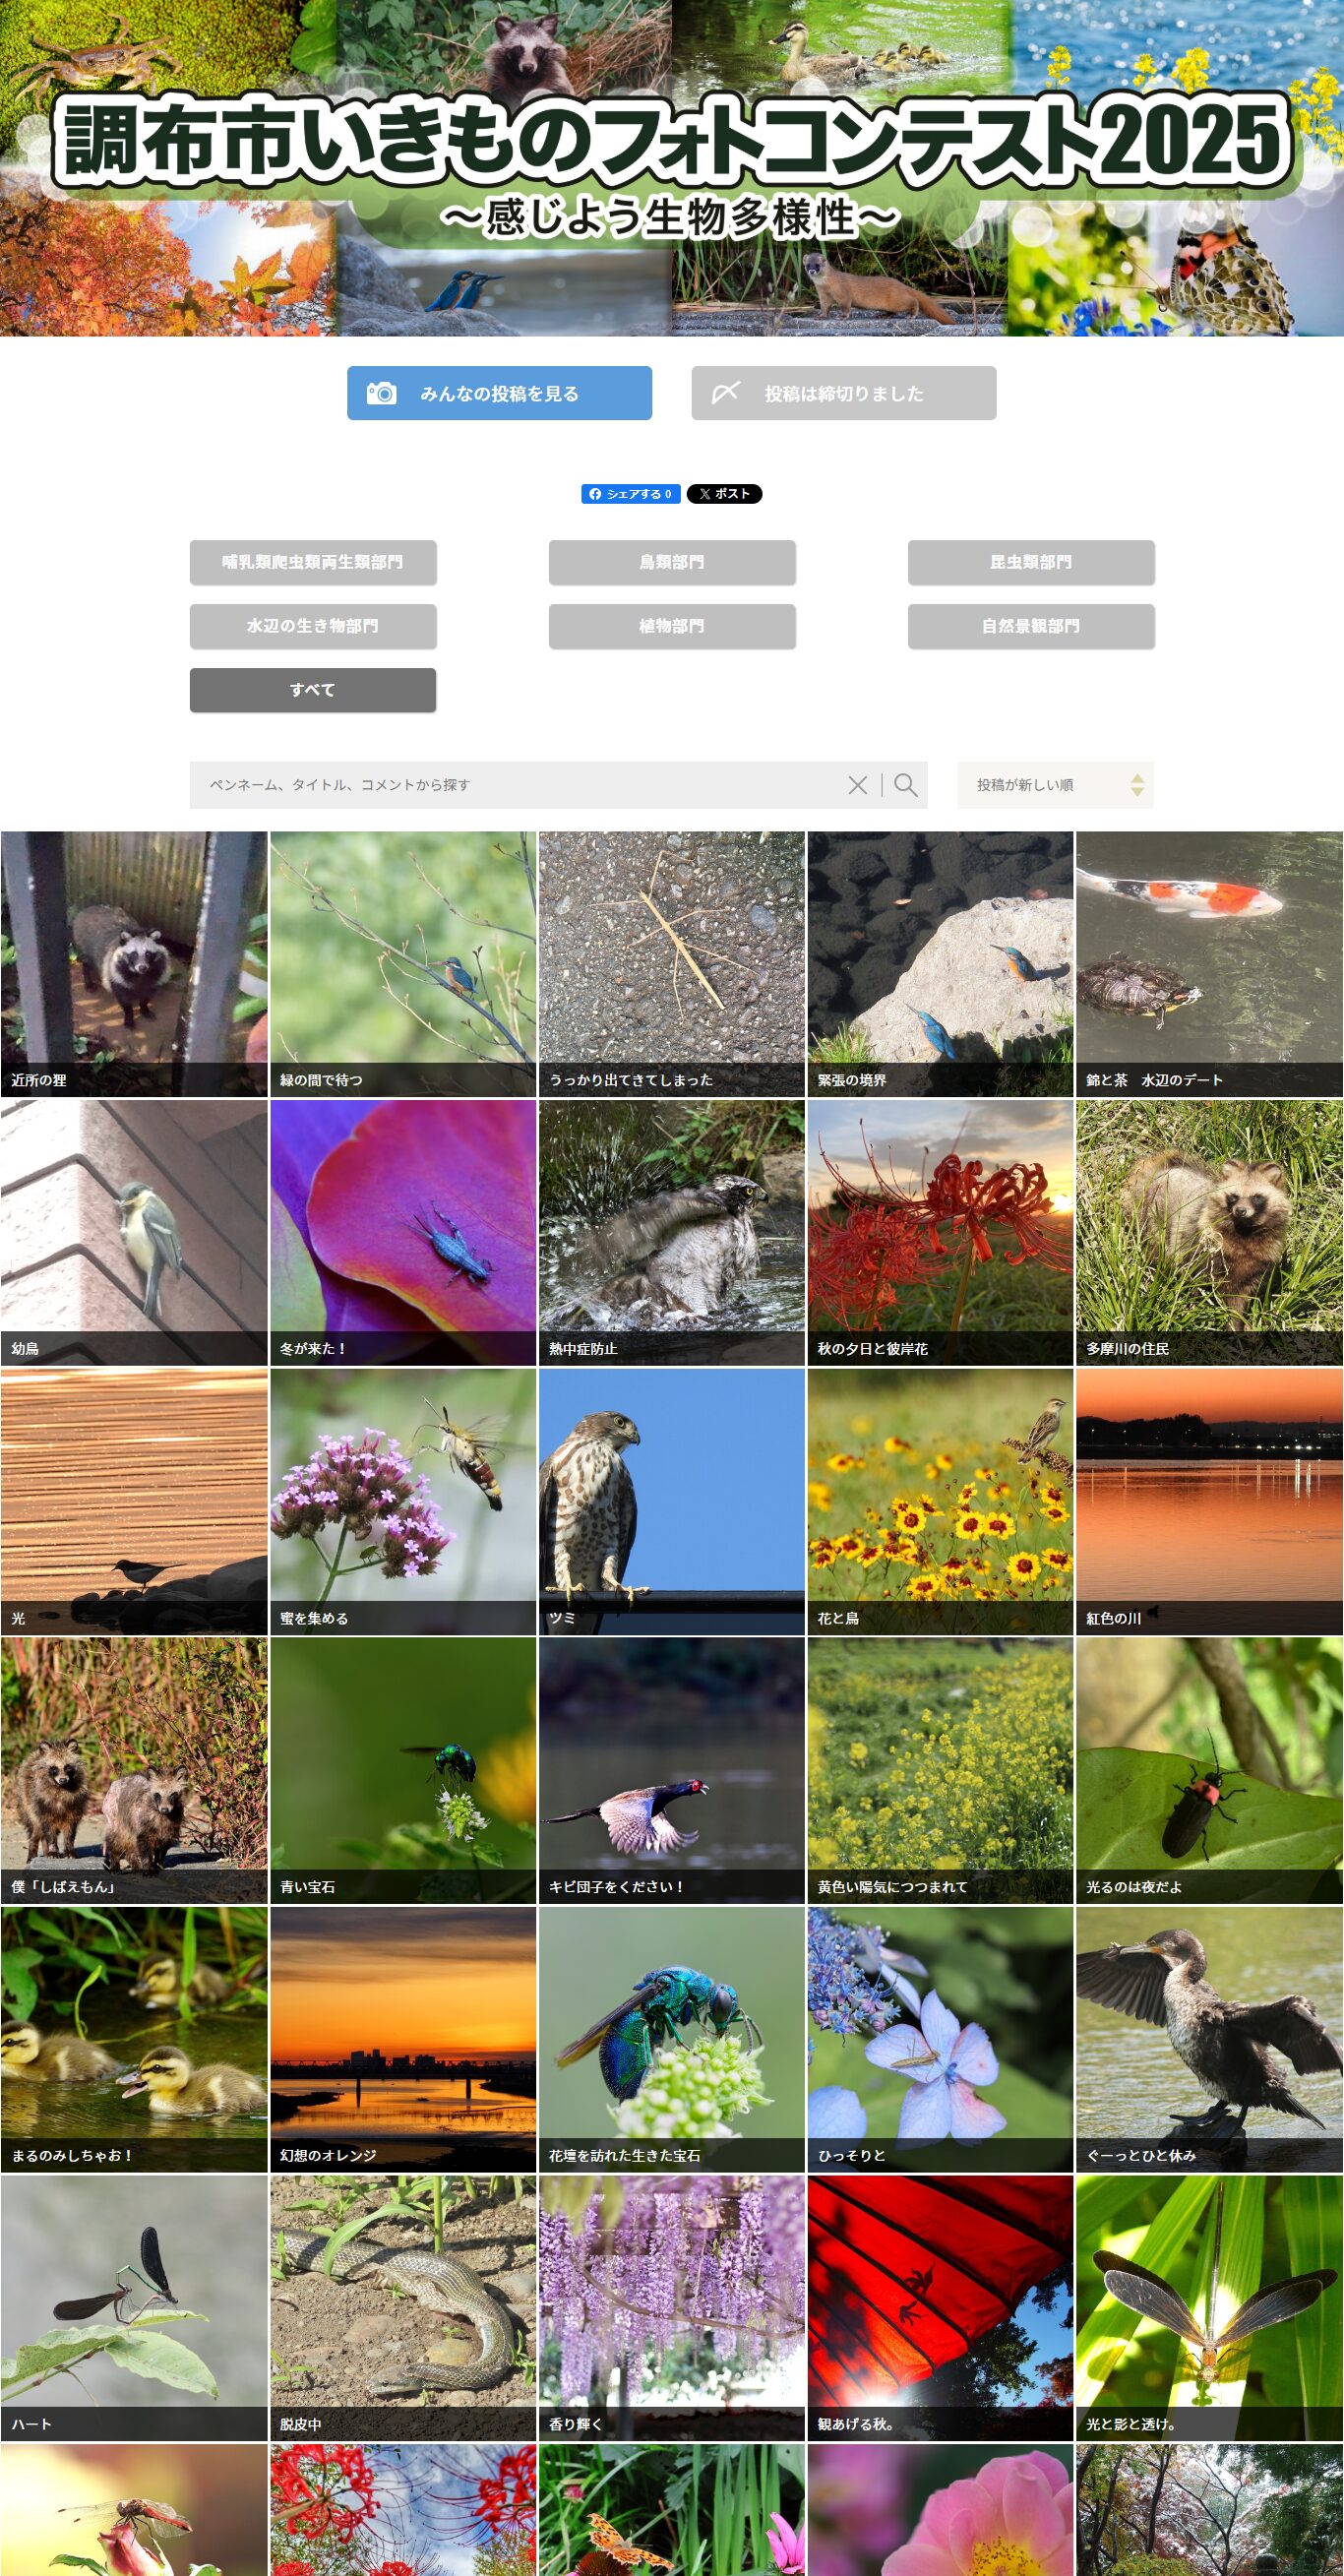Image resolution: width=1344 pixels, height=2576 pixels.
Task: Clear the search field with the X icon
Action: [x=857, y=785]
